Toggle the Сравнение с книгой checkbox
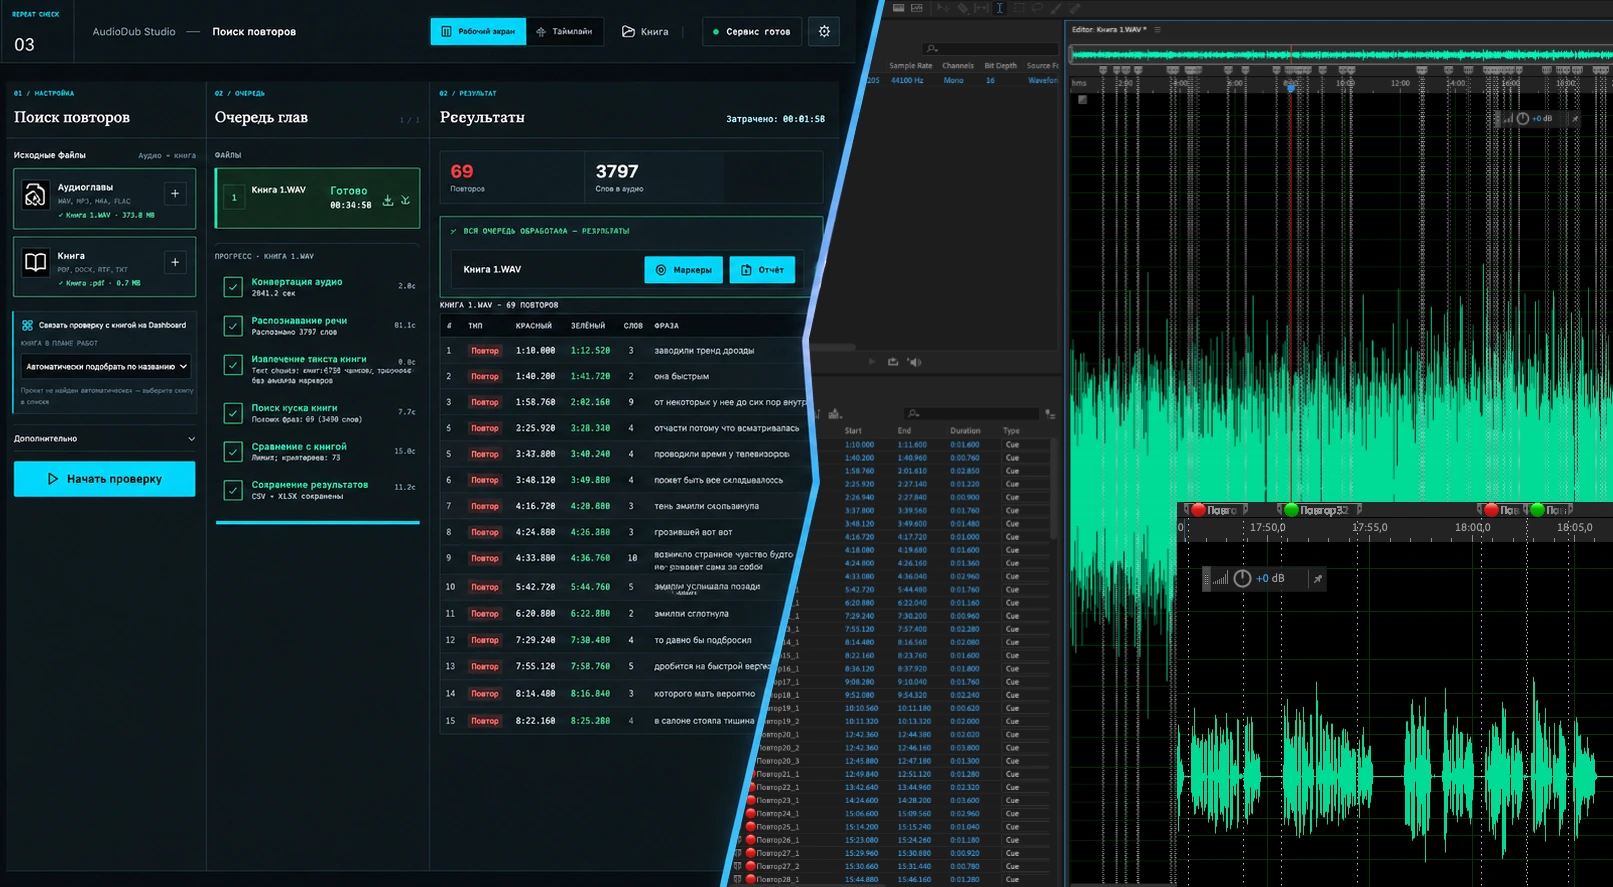Image resolution: width=1613 pixels, height=887 pixels. 233,452
